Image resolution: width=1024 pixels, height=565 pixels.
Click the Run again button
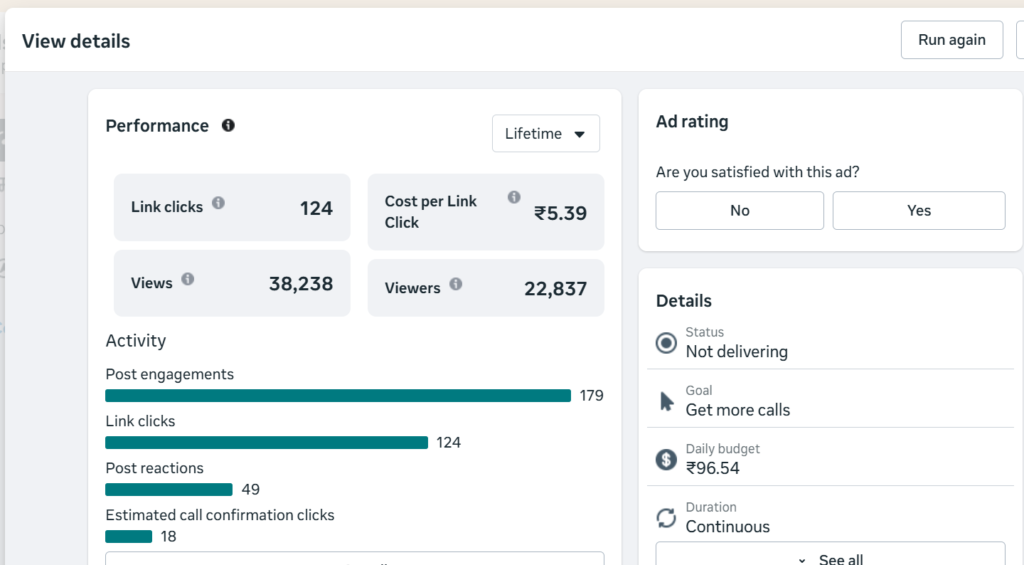[x=952, y=40]
